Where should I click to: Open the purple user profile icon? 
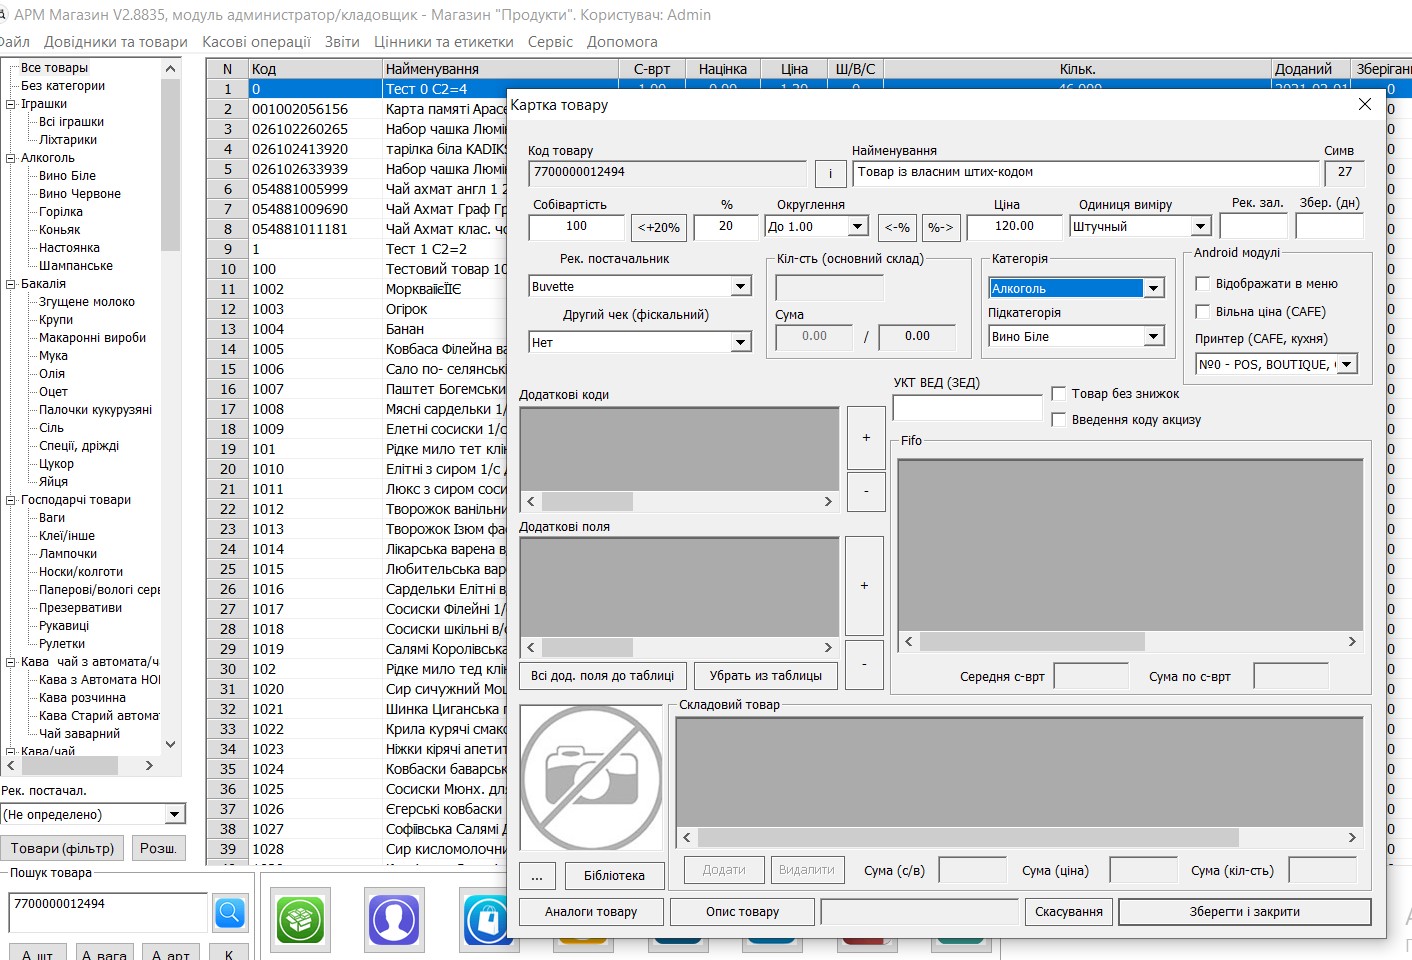click(x=394, y=919)
